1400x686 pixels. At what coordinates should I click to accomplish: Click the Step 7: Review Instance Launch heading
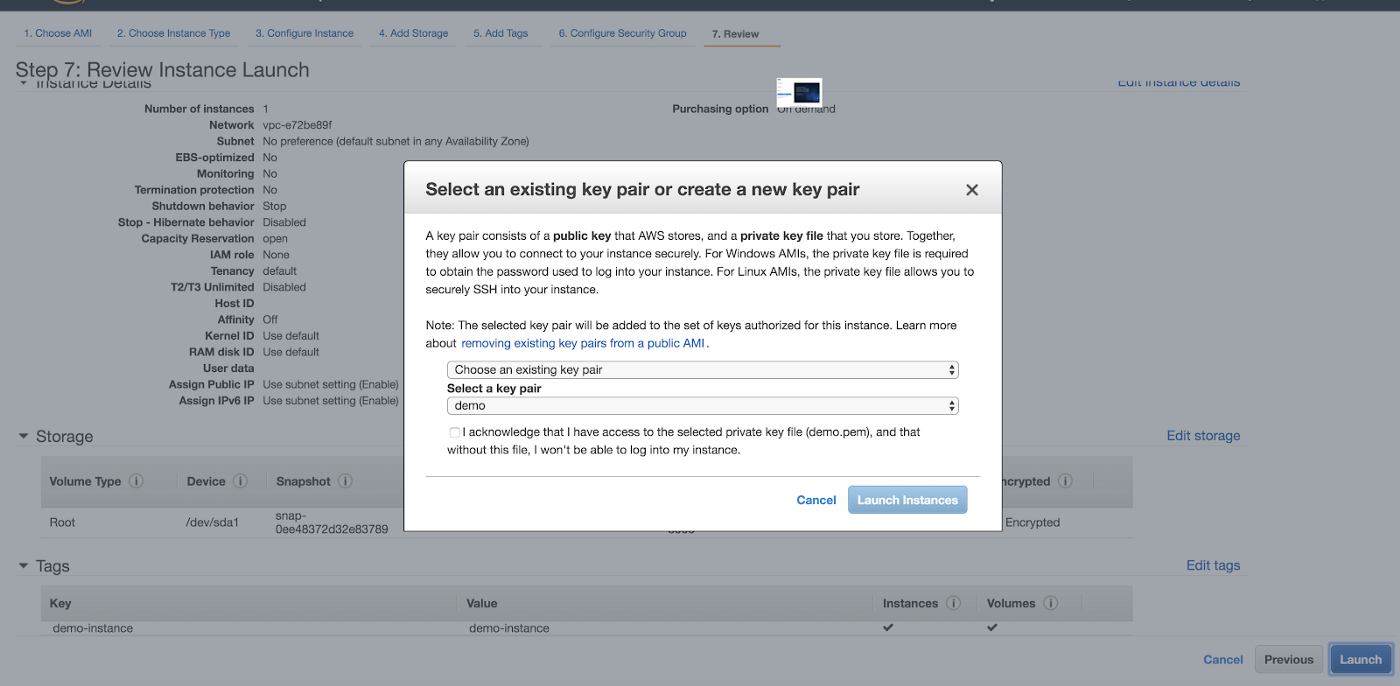pos(162,70)
